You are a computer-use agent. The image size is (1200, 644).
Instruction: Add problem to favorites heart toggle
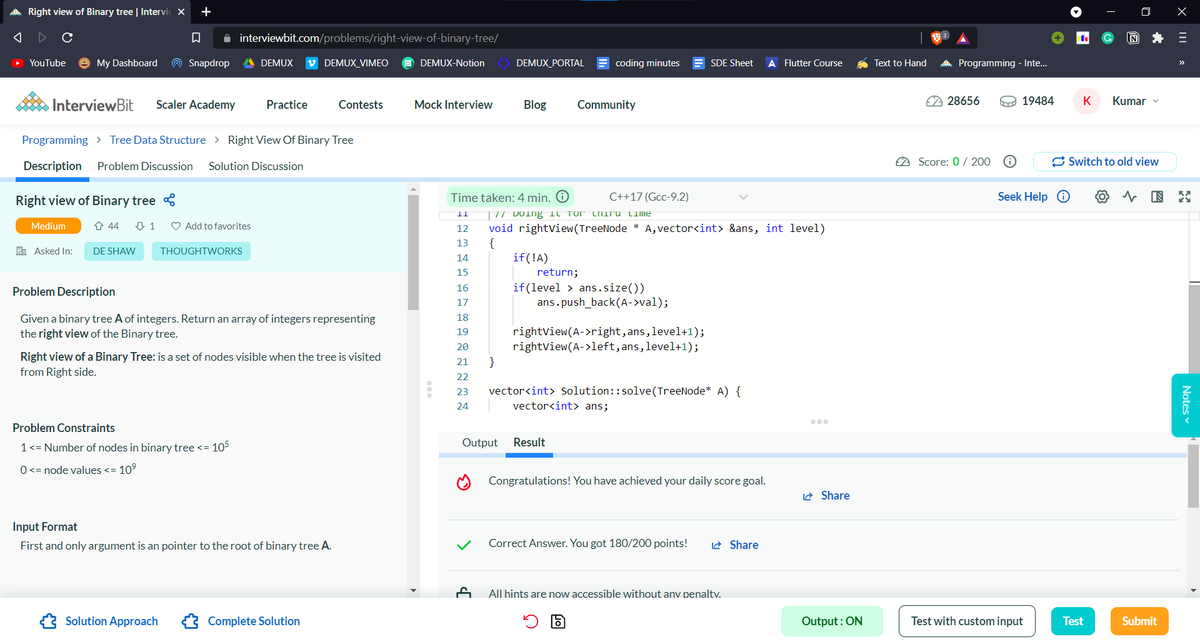176,226
